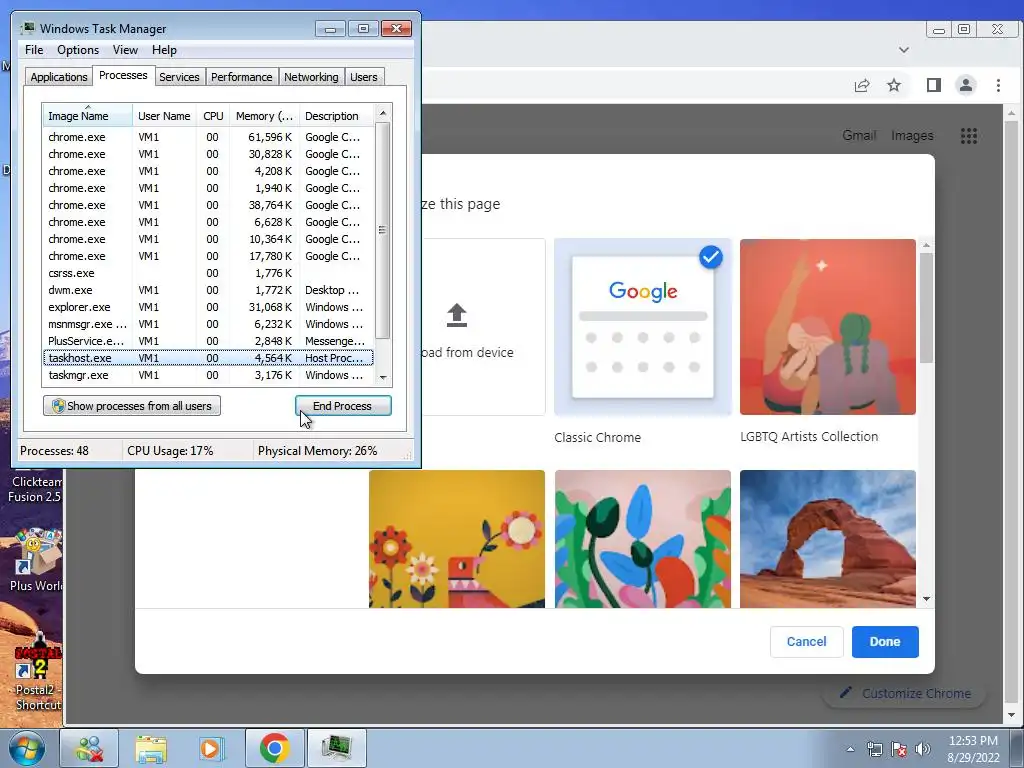Viewport: 1024px width, 768px height.
Task: Click the process list scrollbar thumb
Action: (x=383, y=230)
